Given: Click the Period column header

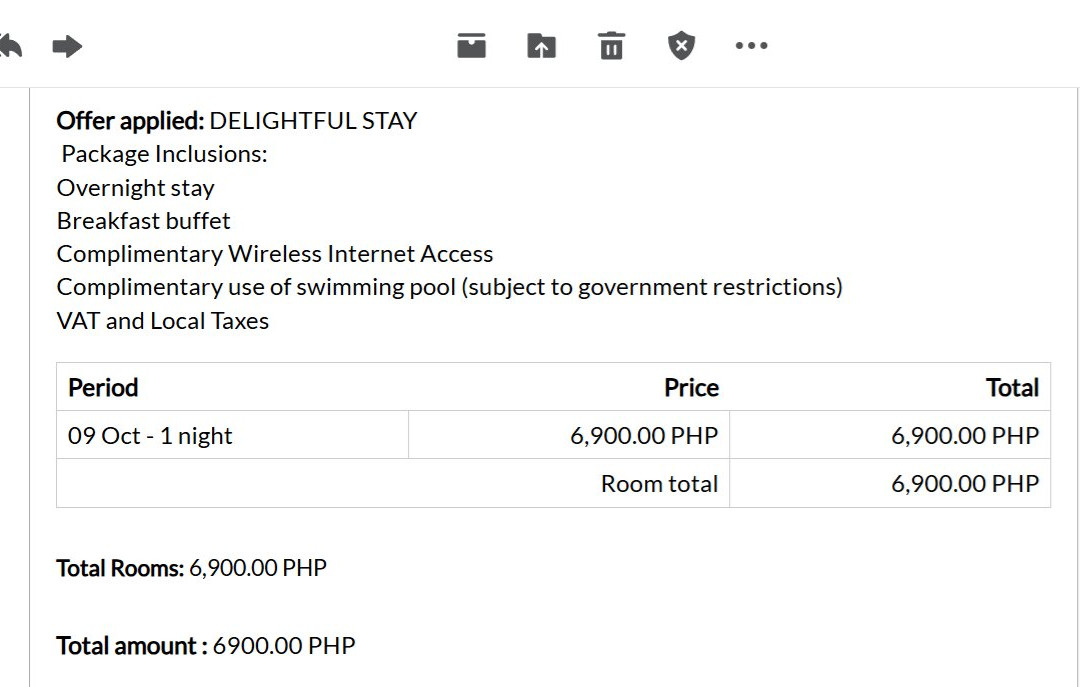Looking at the screenshot, I should click(103, 387).
